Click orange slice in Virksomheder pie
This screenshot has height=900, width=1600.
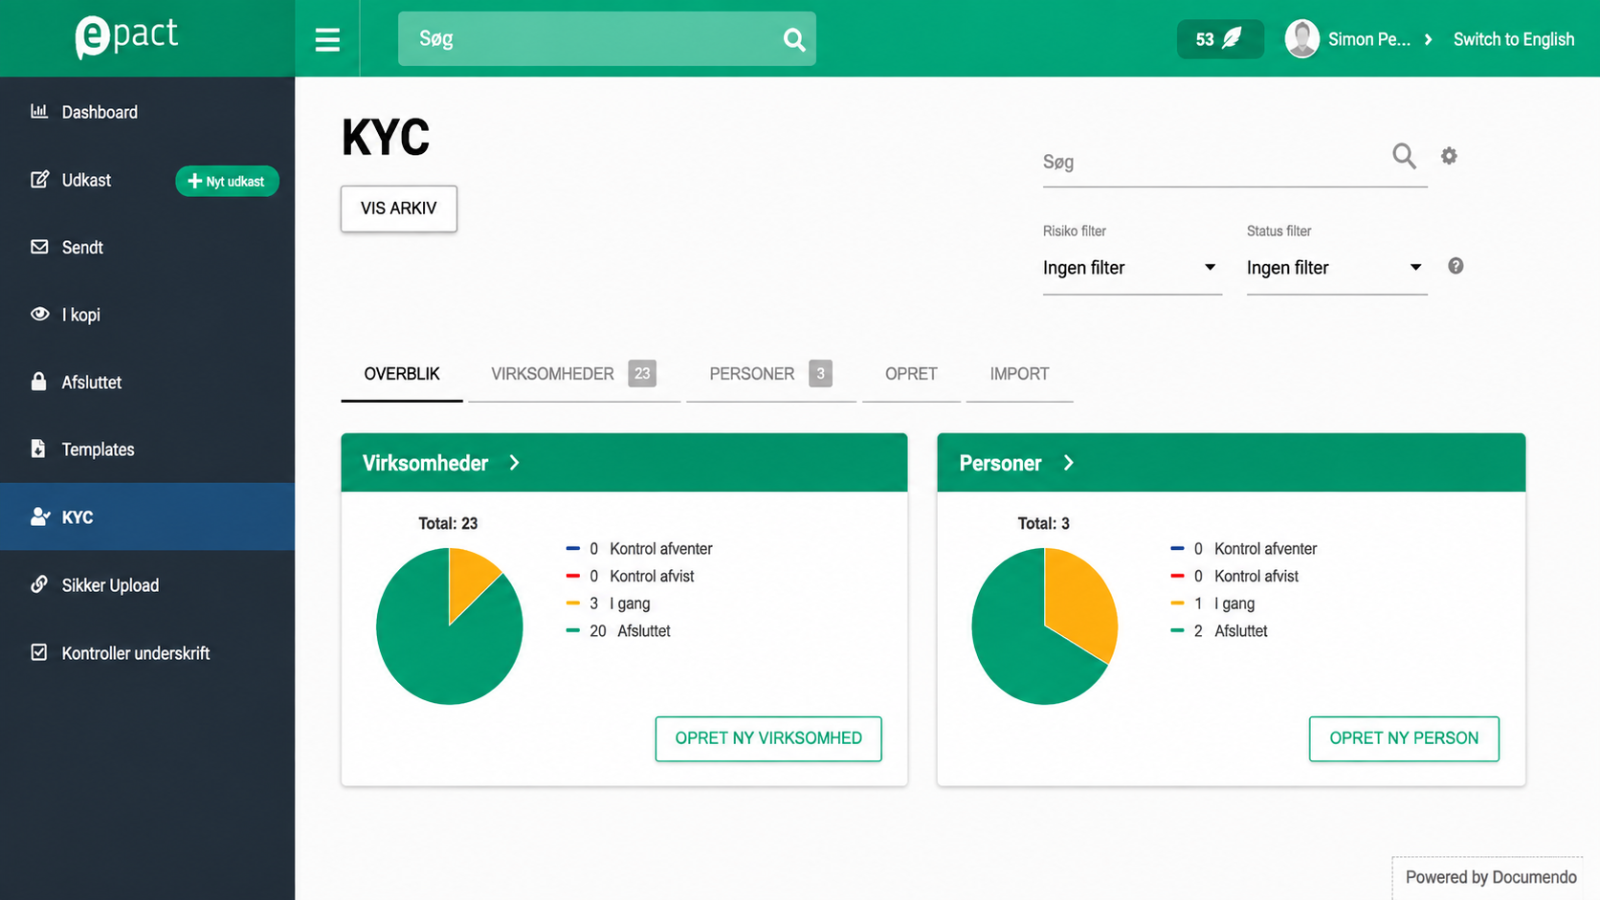470,578
